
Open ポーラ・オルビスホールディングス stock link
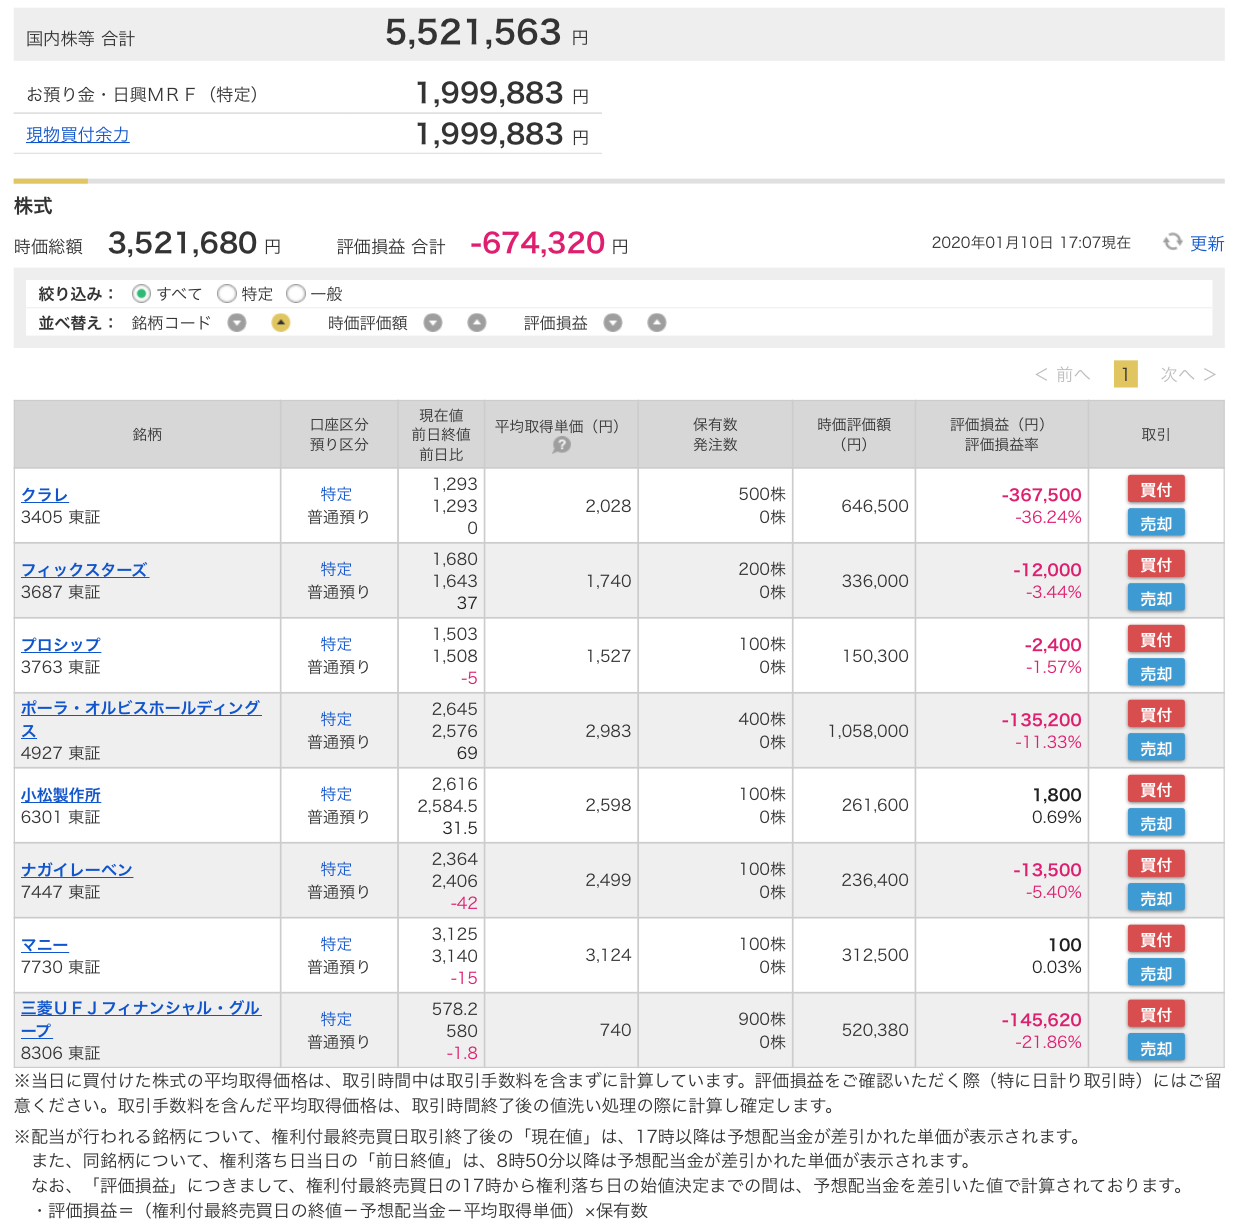click(x=141, y=719)
